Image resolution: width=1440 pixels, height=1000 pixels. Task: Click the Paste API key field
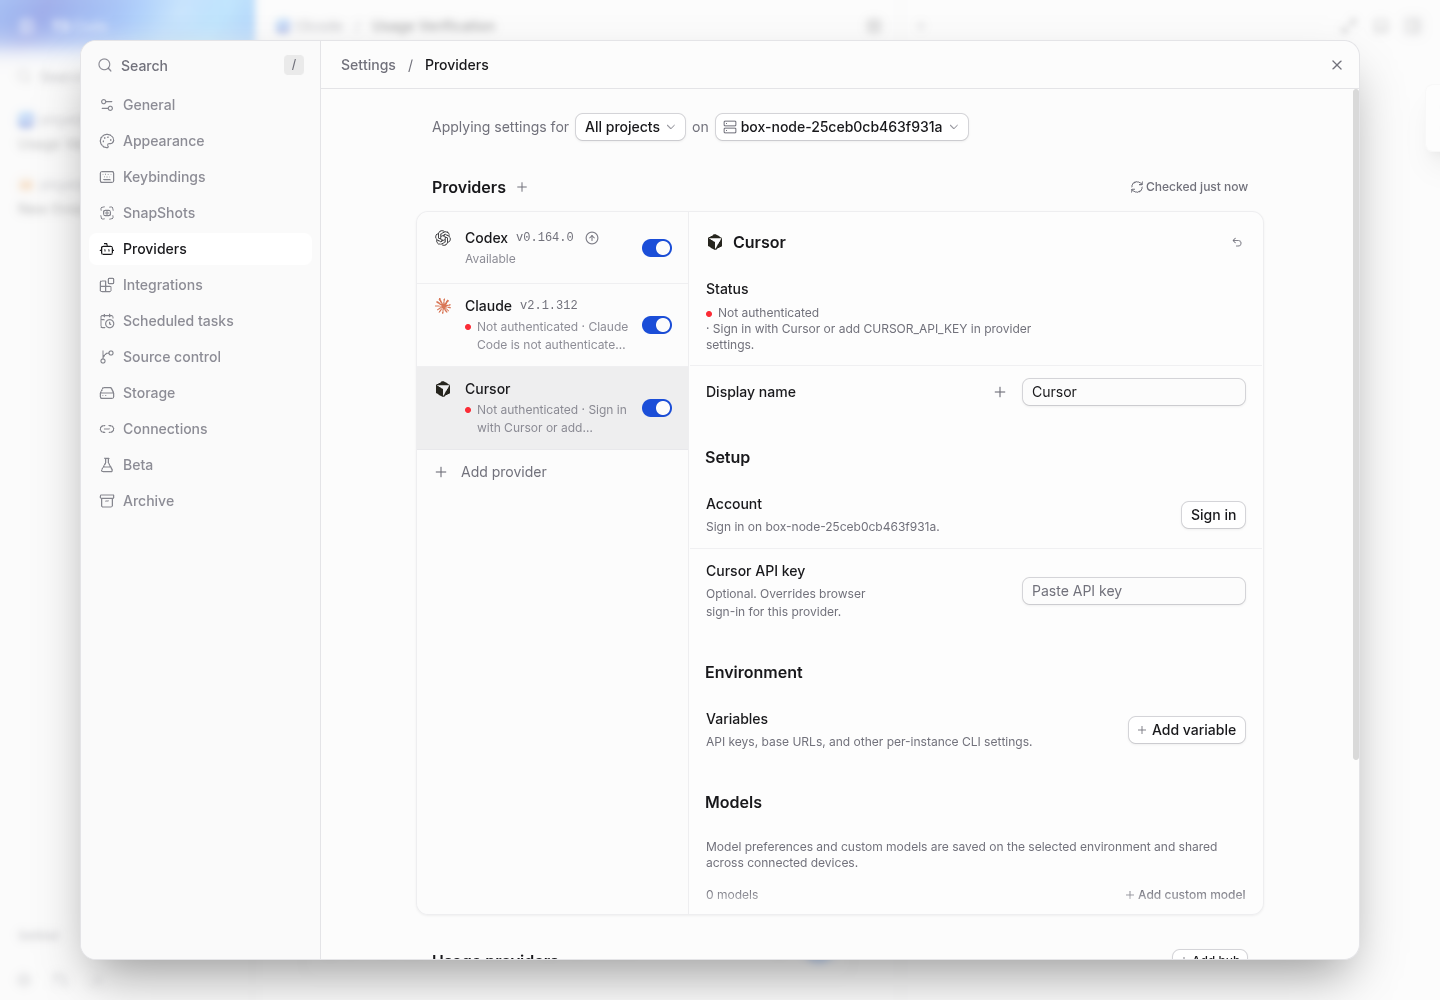(1134, 591)
